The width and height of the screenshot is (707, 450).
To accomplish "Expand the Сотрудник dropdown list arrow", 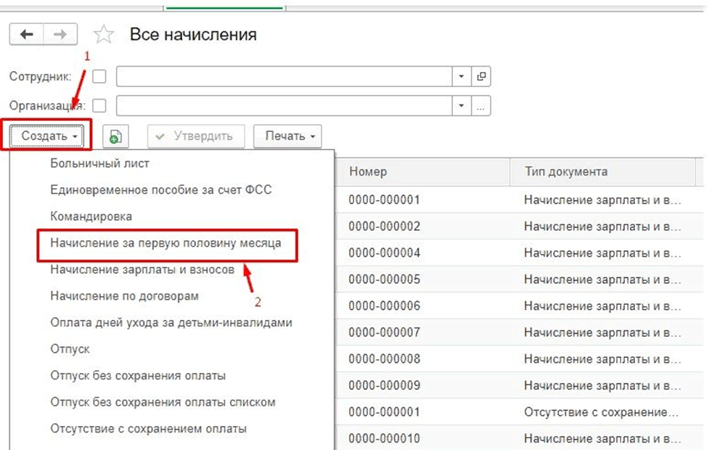I will tap(461, 76).
